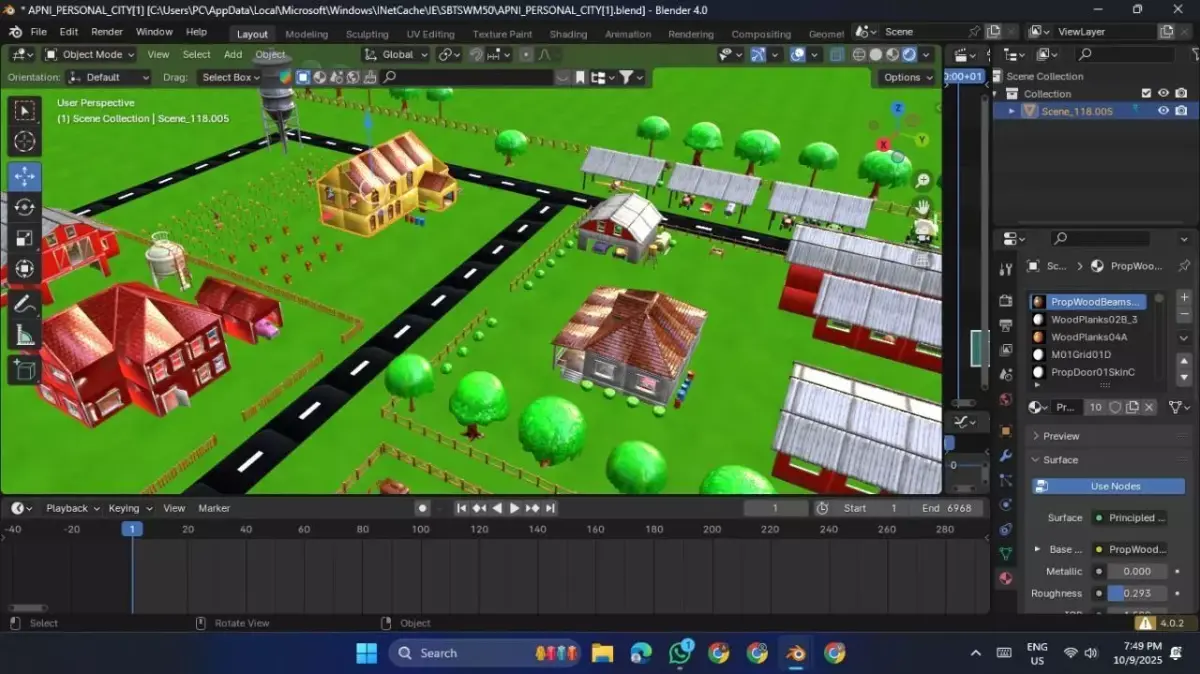The height and width of the screenshot is (674, 1200).
Task: Select the WoodPlanks04A material slot
Action: 1088,337
